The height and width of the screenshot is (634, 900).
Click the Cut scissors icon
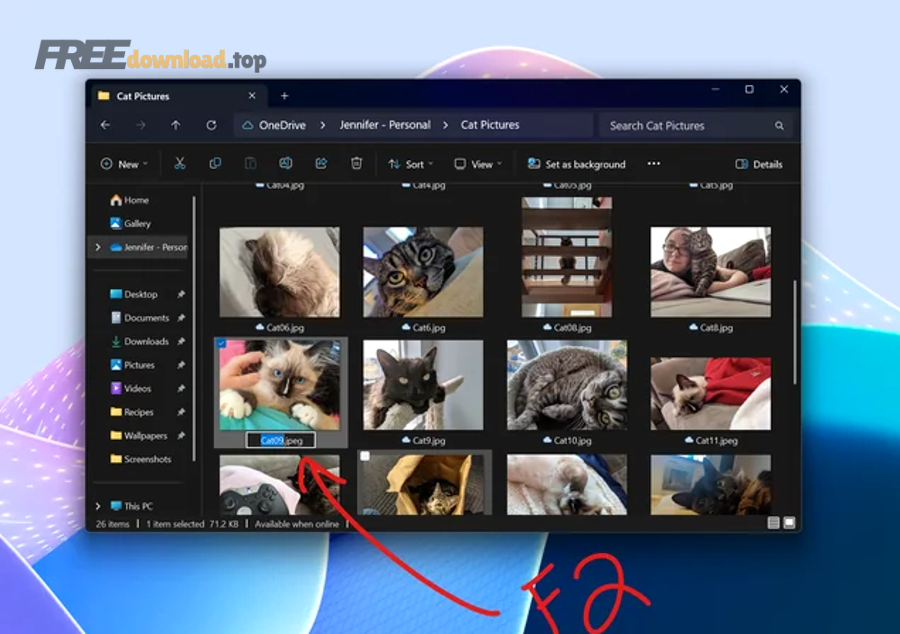tap(180, 164)
